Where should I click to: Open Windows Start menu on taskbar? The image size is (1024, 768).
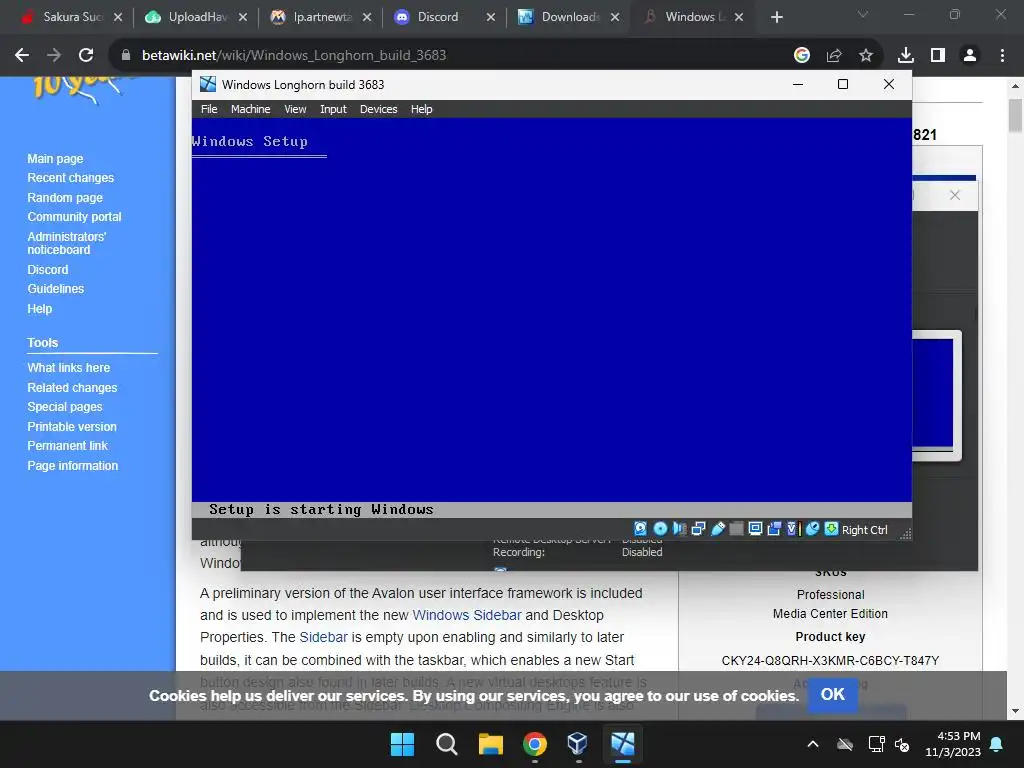(402, 744)
